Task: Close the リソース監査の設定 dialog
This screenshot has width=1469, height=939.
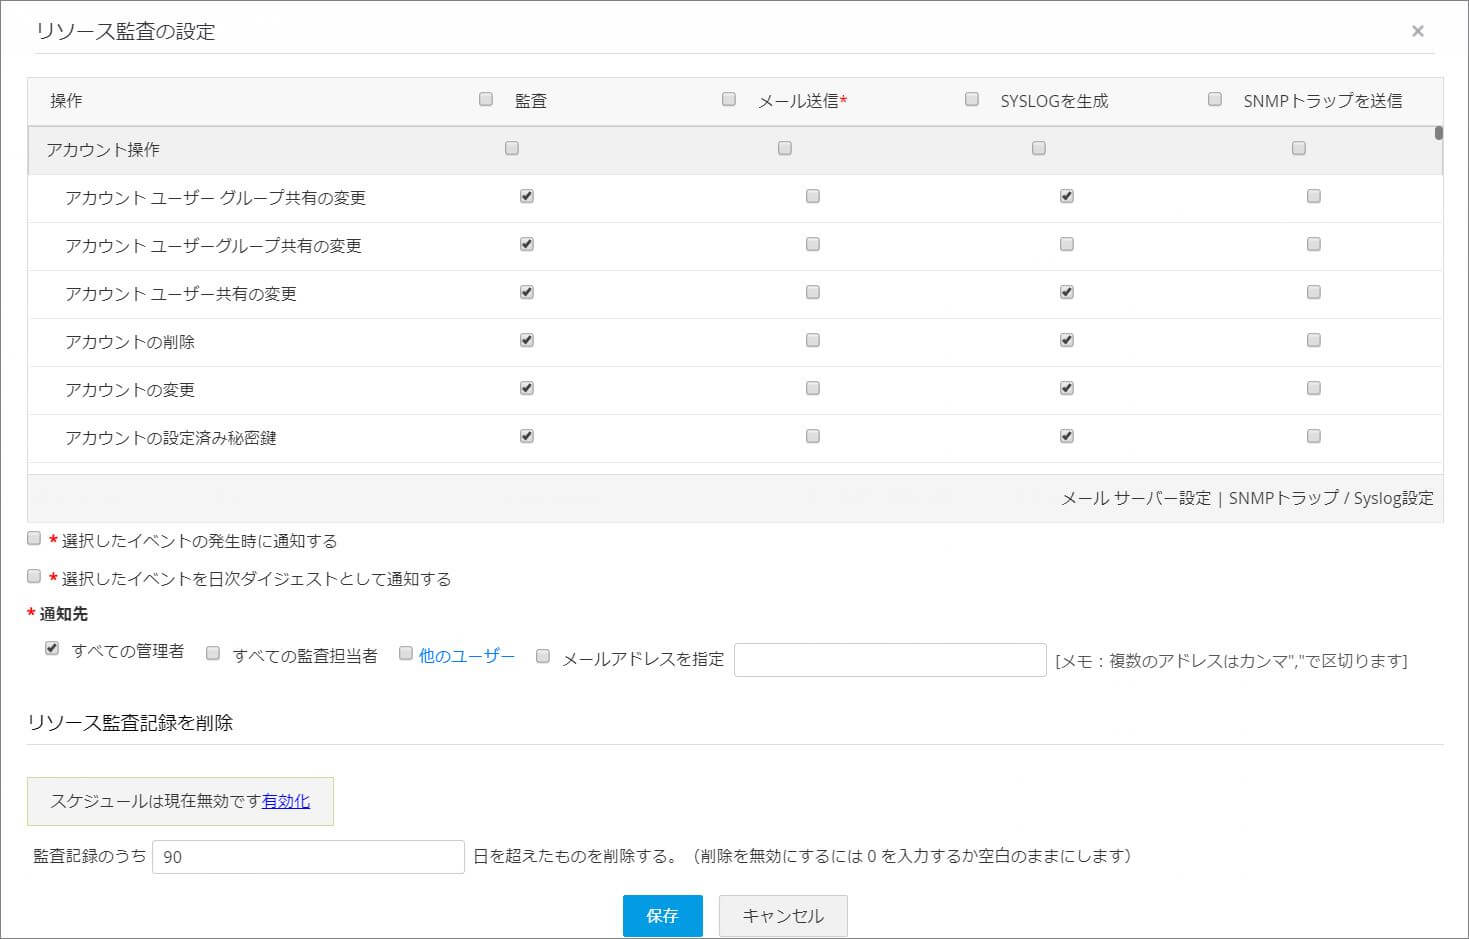Action: [1417, 31]
